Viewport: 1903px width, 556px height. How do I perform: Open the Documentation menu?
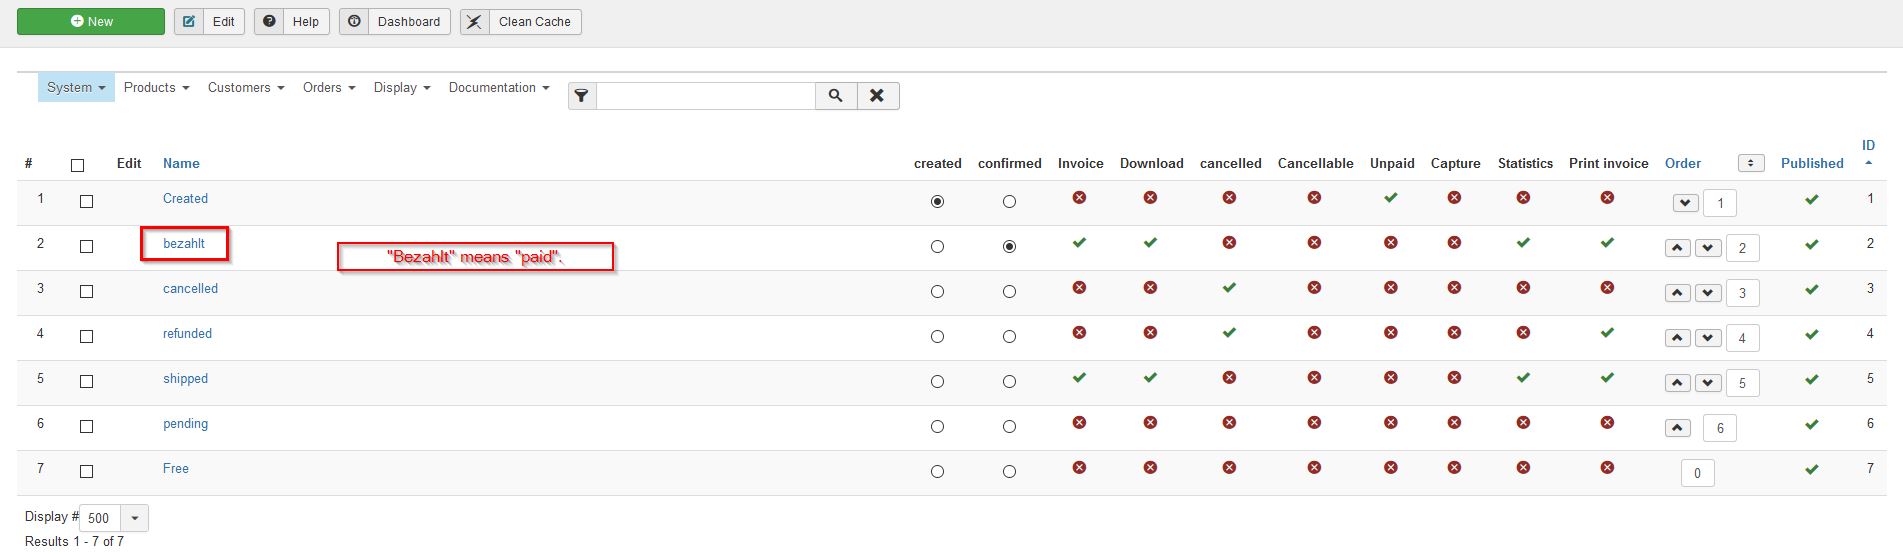[498, 88]
